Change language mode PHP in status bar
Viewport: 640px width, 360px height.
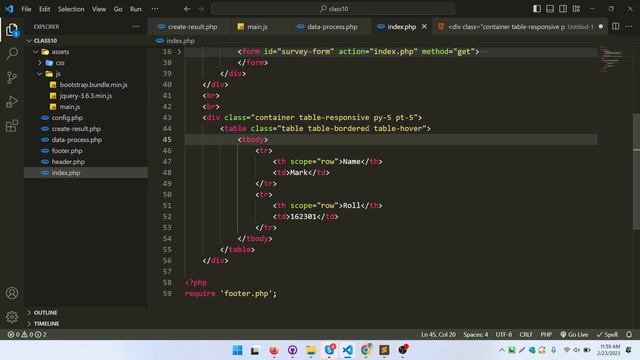[x=546, y=334]
